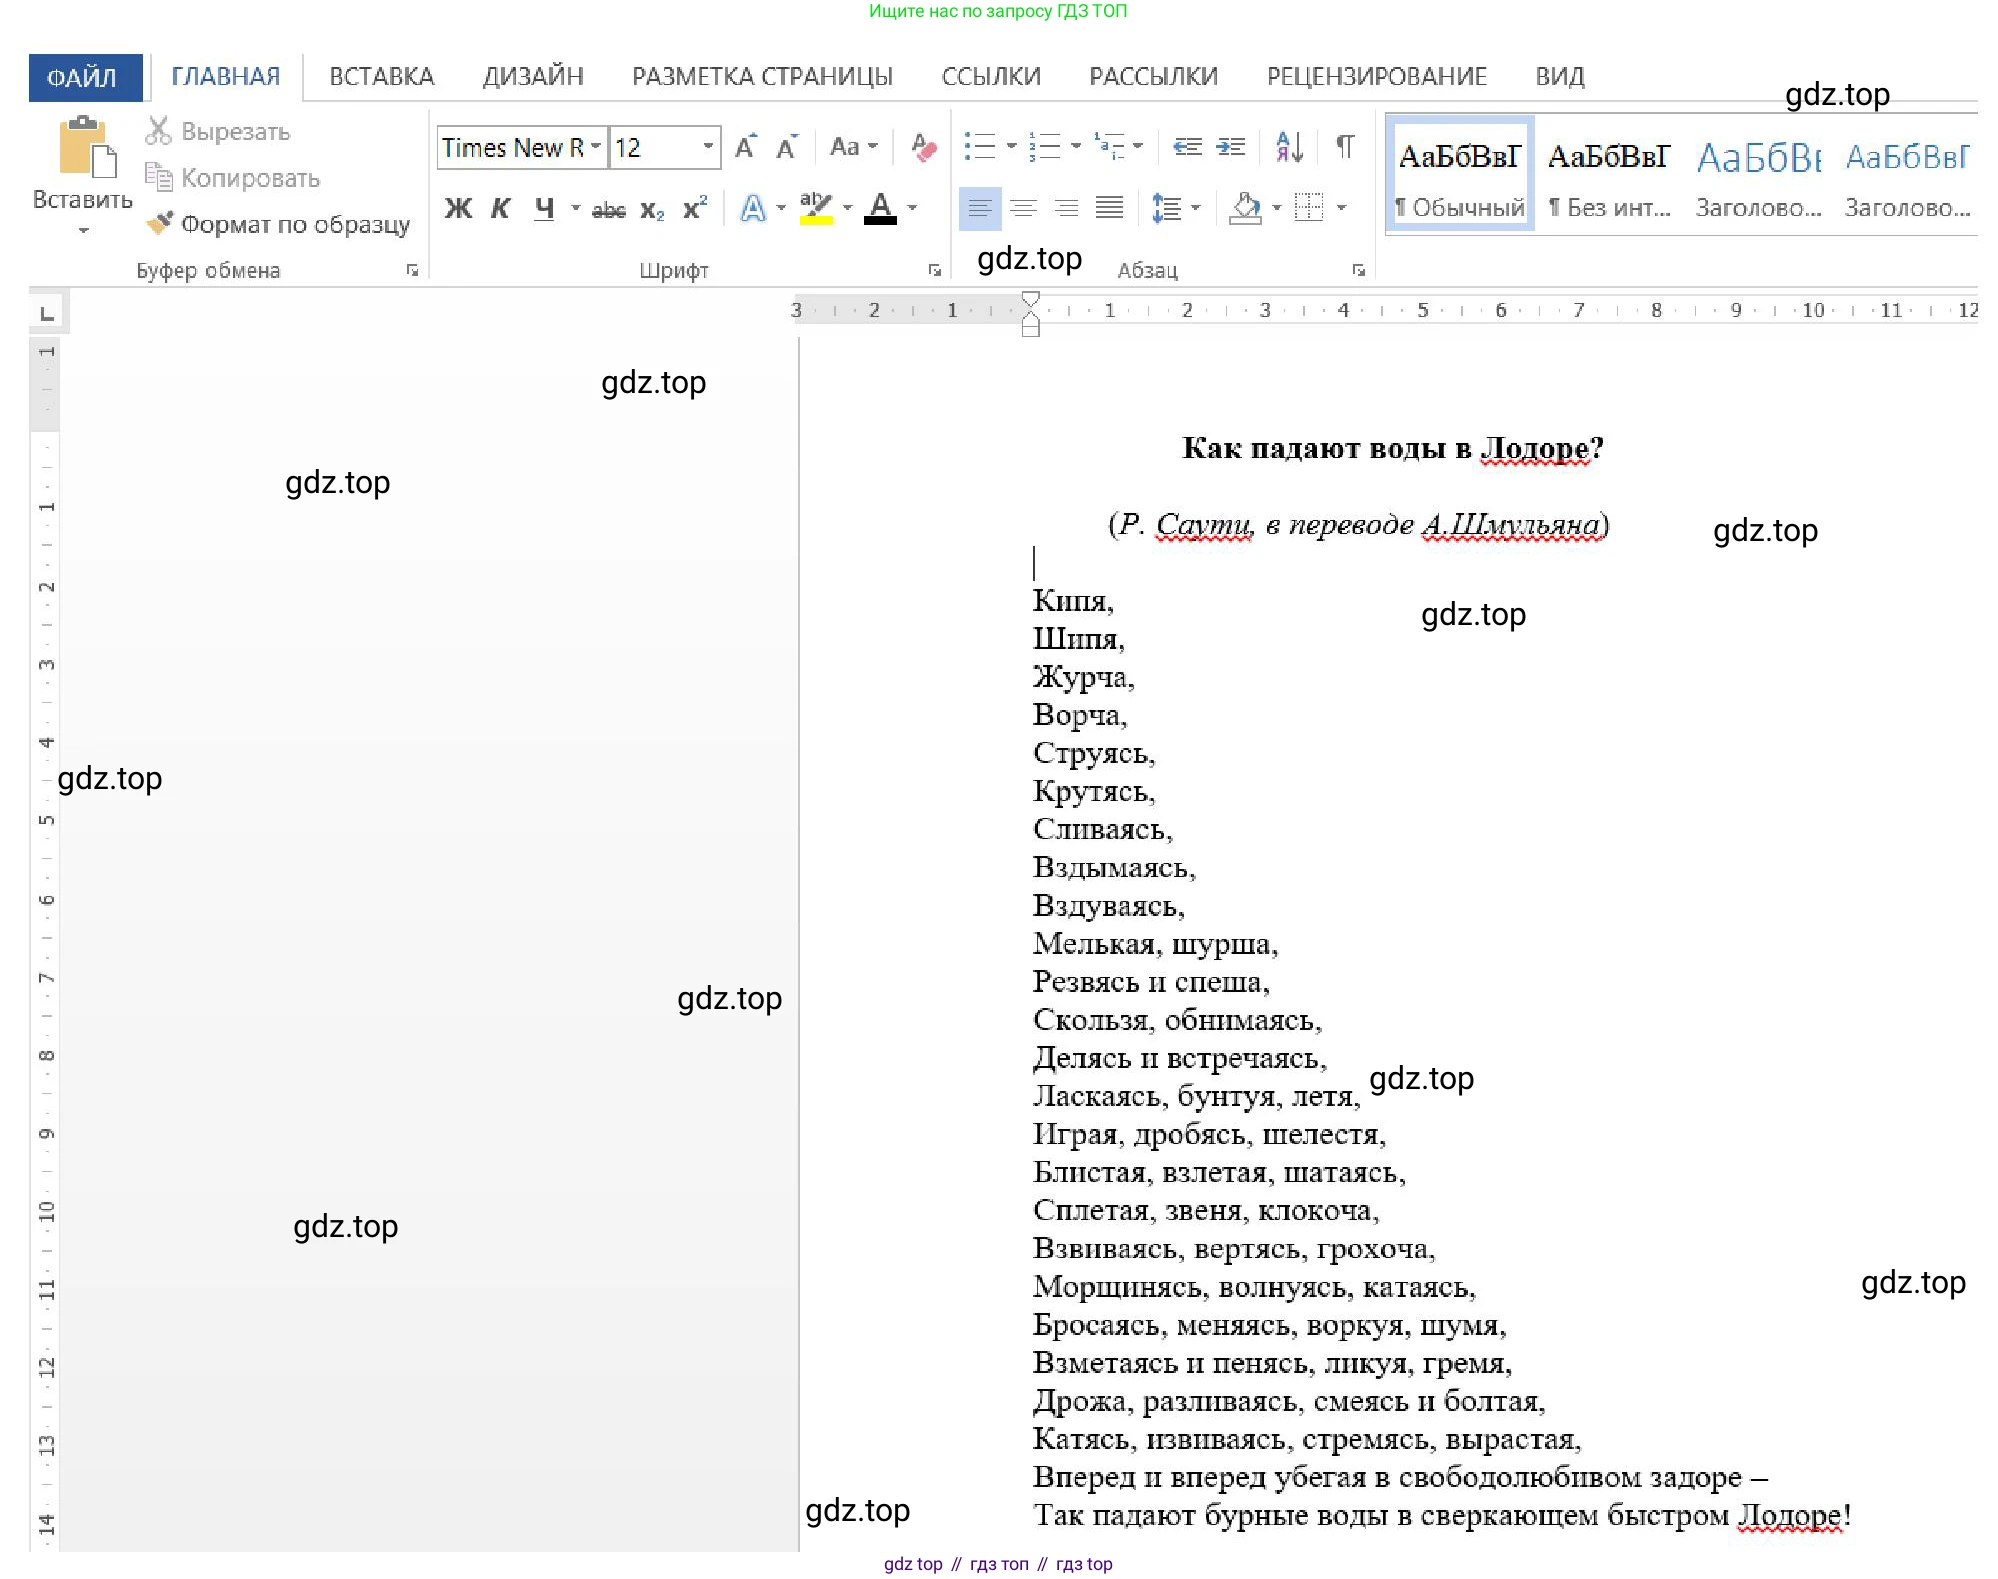Screen dimensions: 1998x1579
Task: Switch to the ВСТАВКА tab
Action: (x=382, y=77)
